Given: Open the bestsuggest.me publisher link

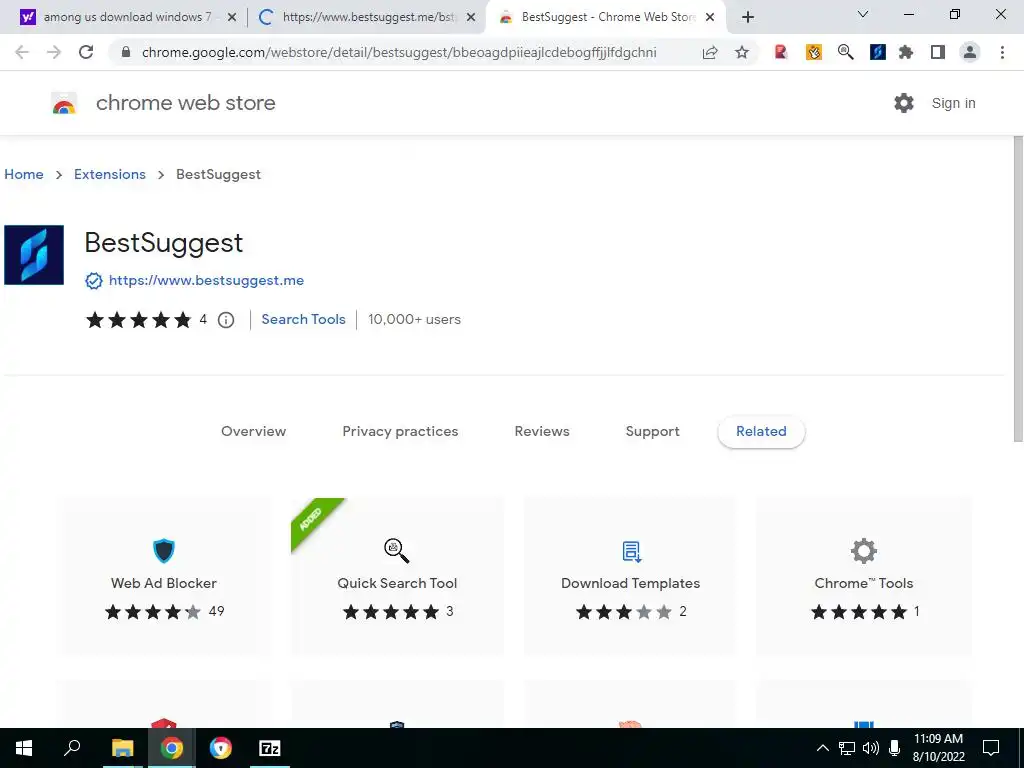Looking at the screenshot, I should point(206,280).
